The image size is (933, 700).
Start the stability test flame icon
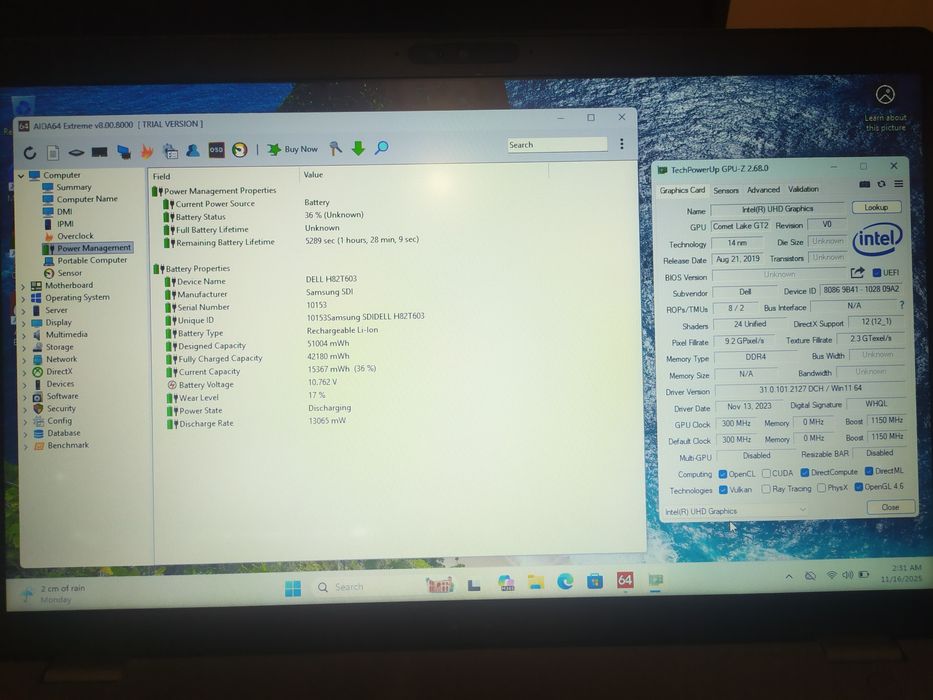point(146,152)
